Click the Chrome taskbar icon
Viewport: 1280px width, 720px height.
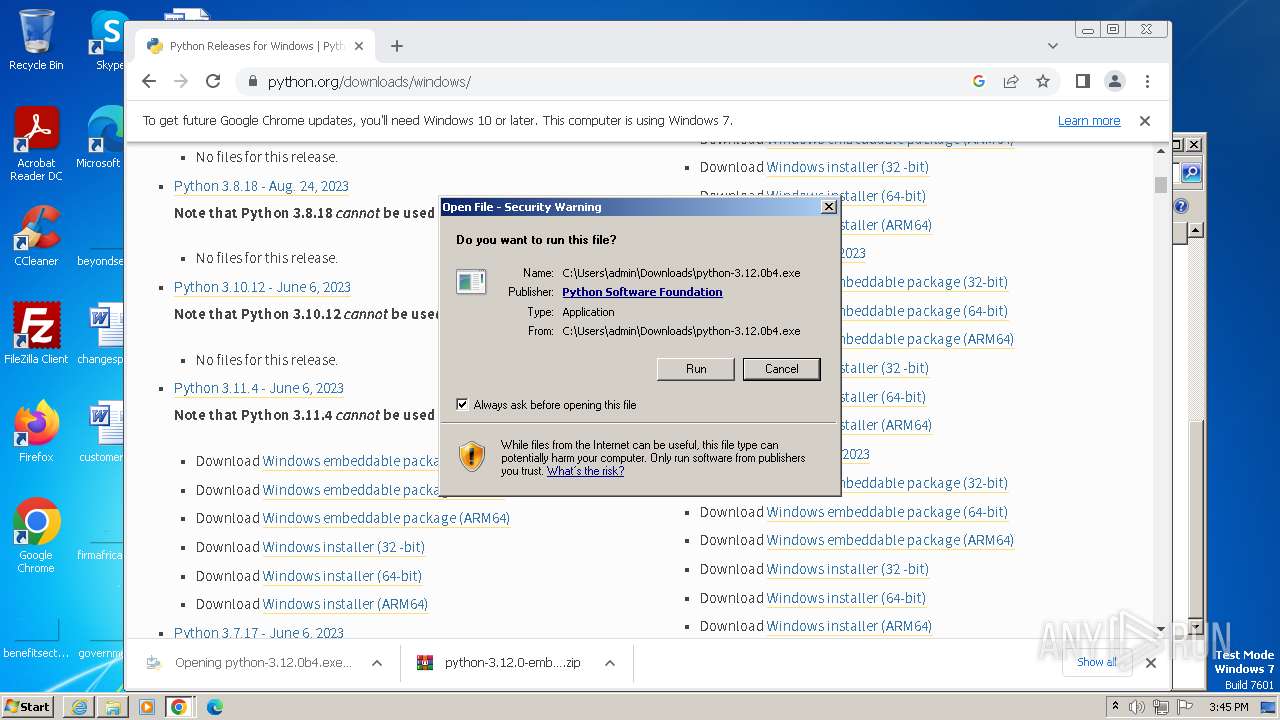click(x=179, y=707)
